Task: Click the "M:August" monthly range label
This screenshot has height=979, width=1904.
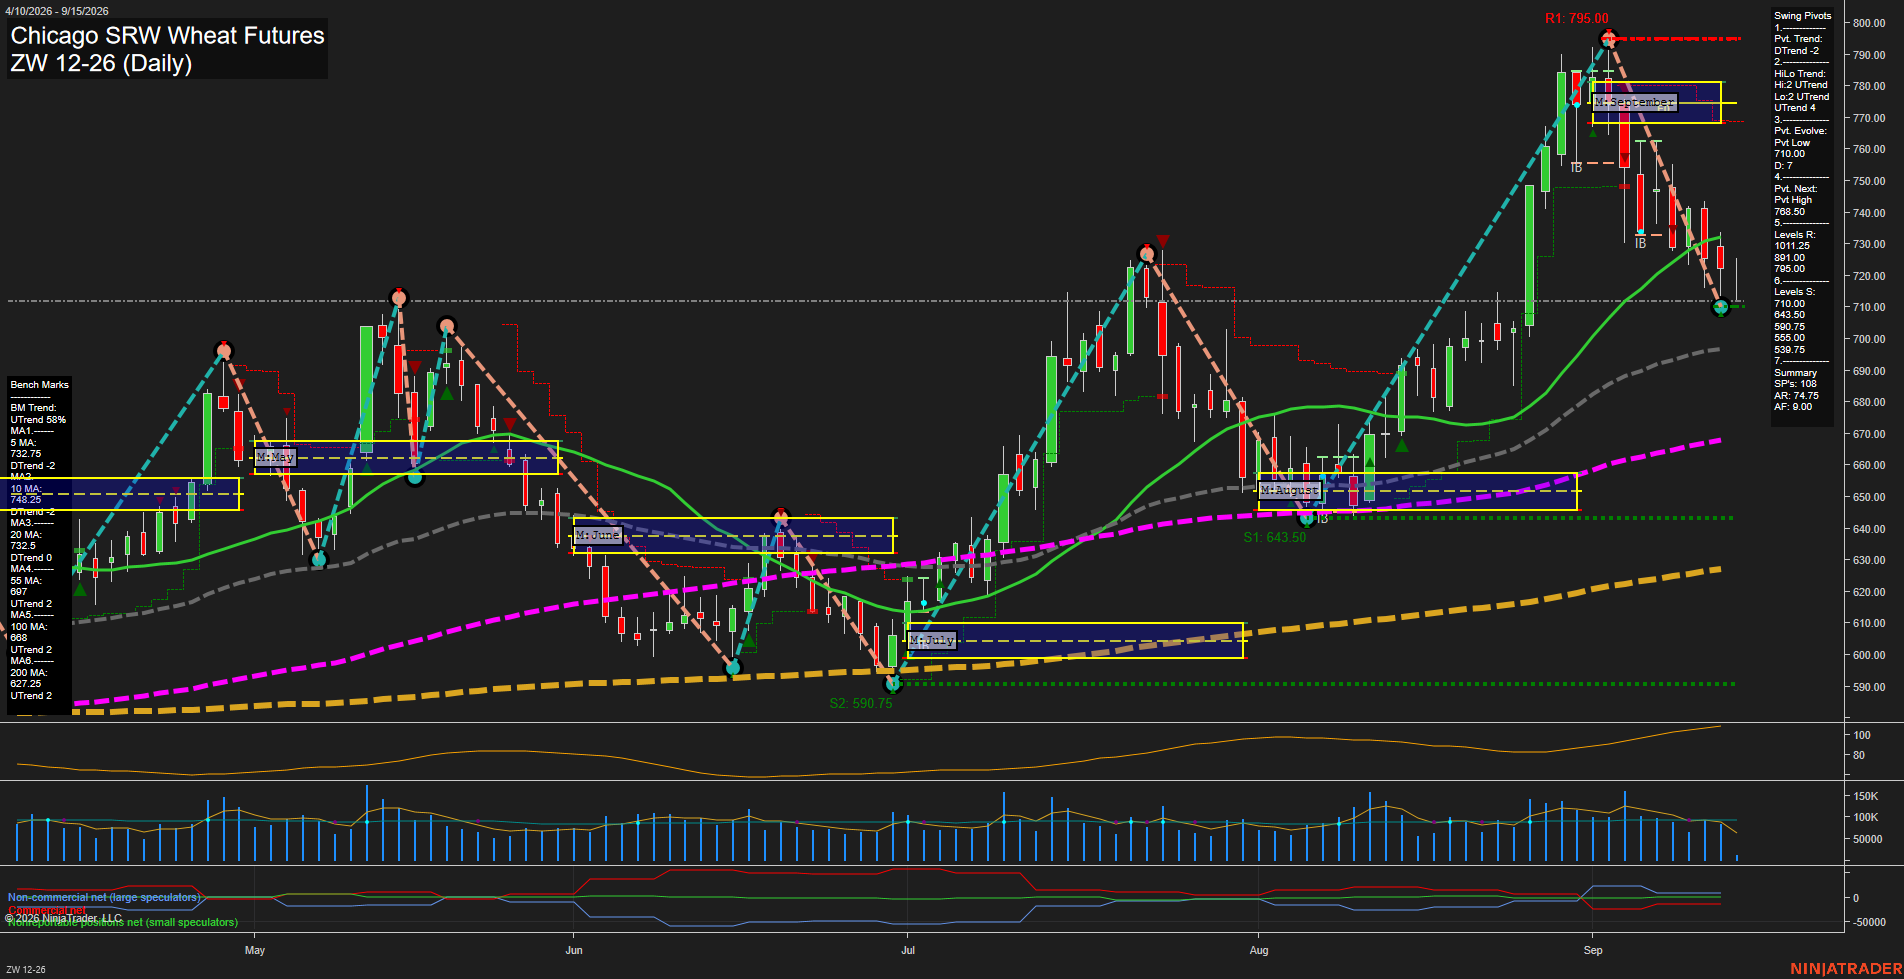Action: point(1290,491)
